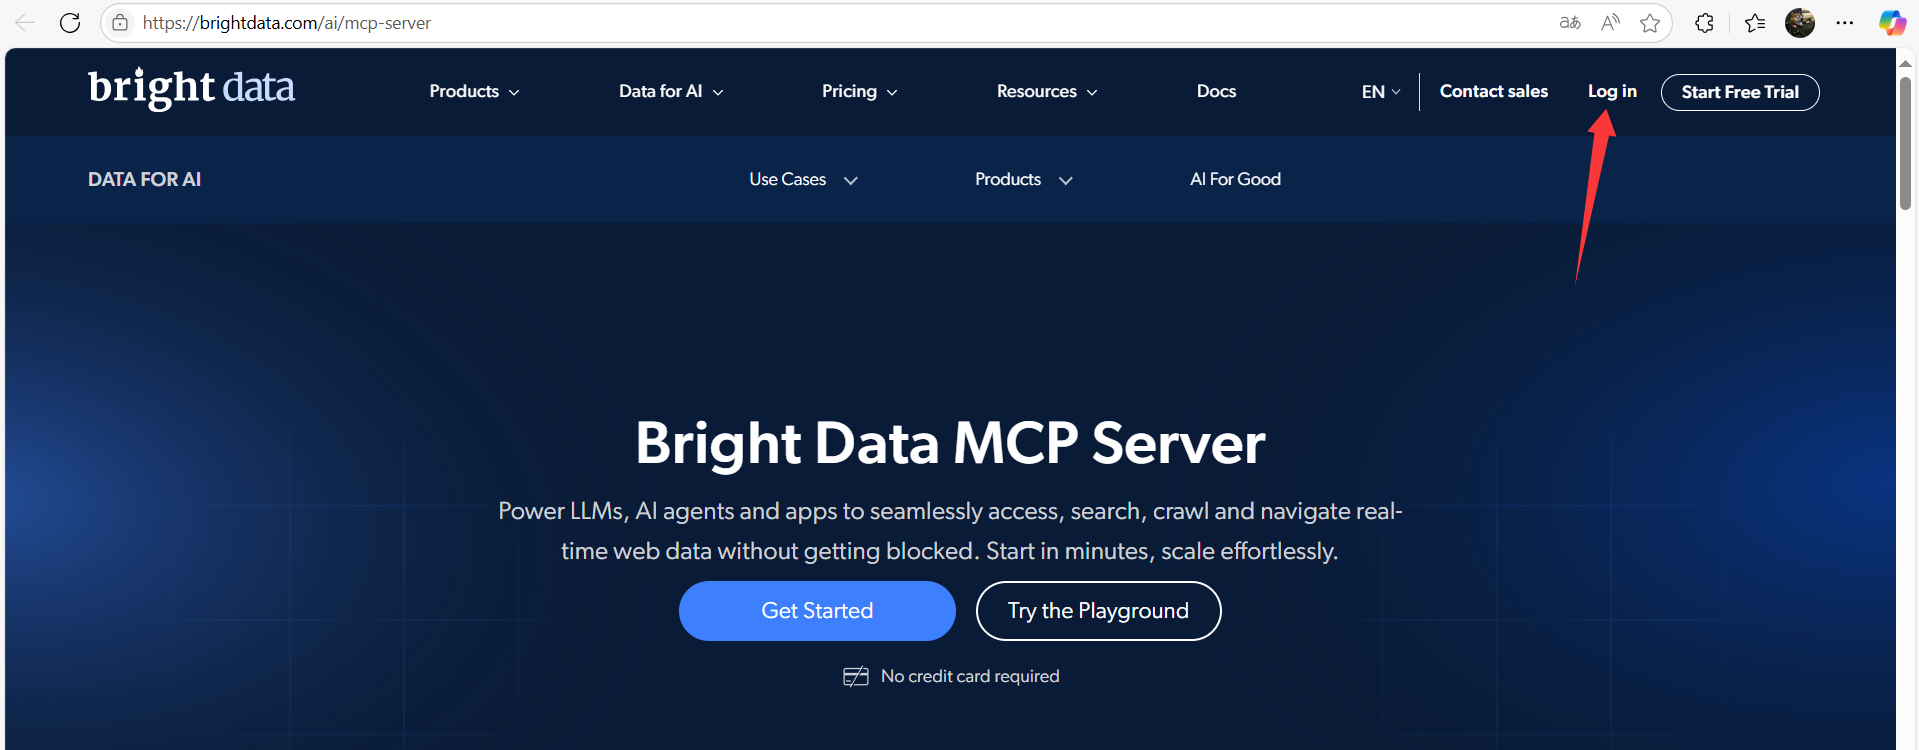The height and width of the screenshot is (750, 1919).
Task: Open the Docs menu item
Action: [x=1216, y=92]
